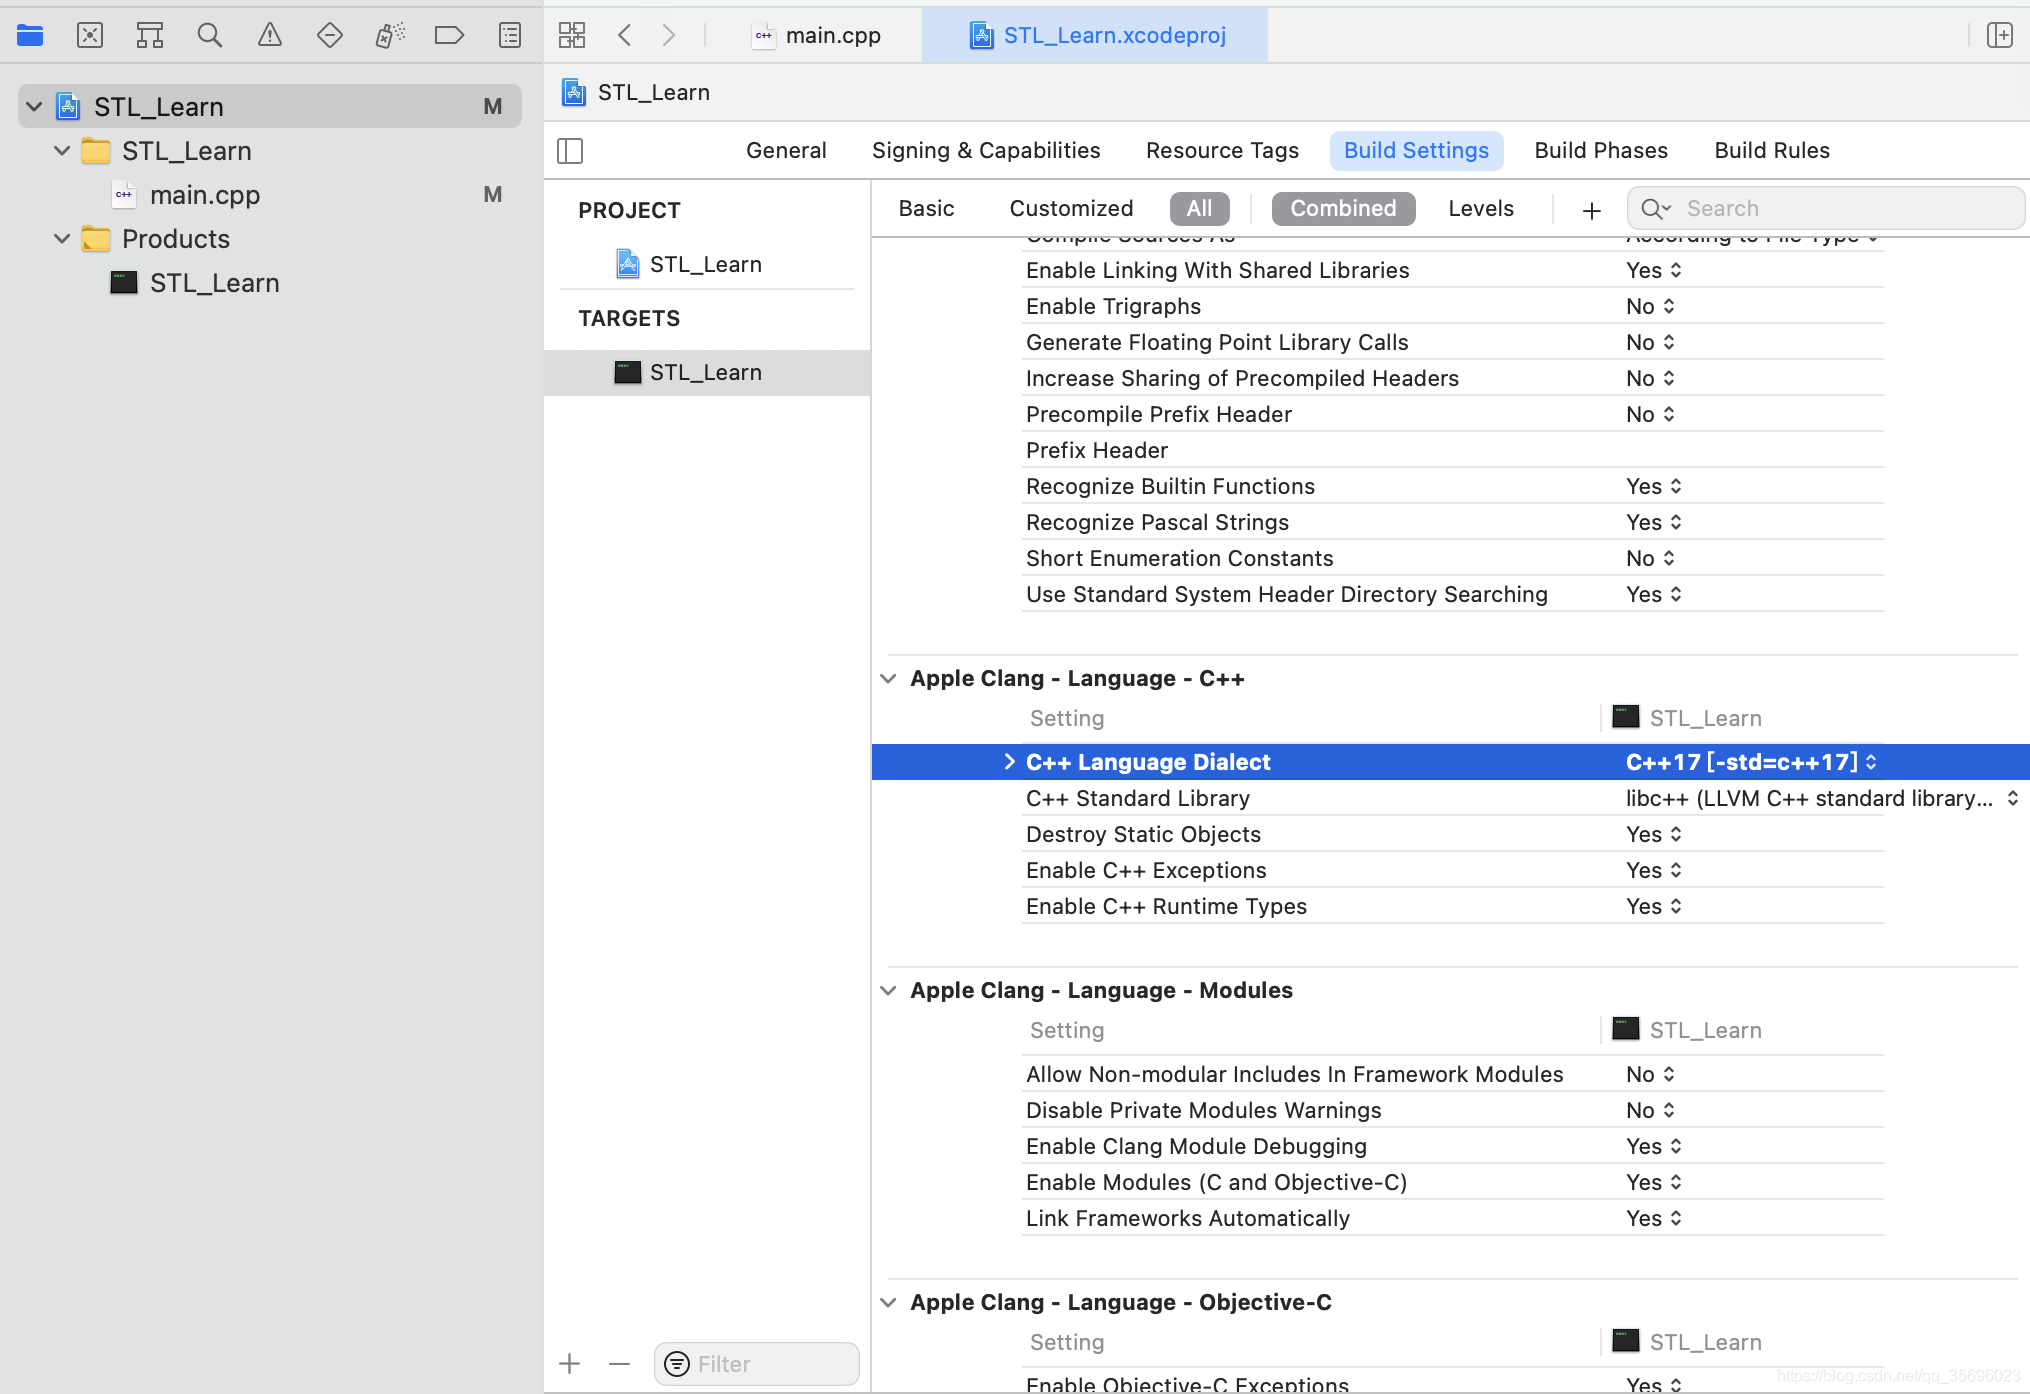Select the All settings filter
2030x1394 pixels.
tap(1199, 208)
